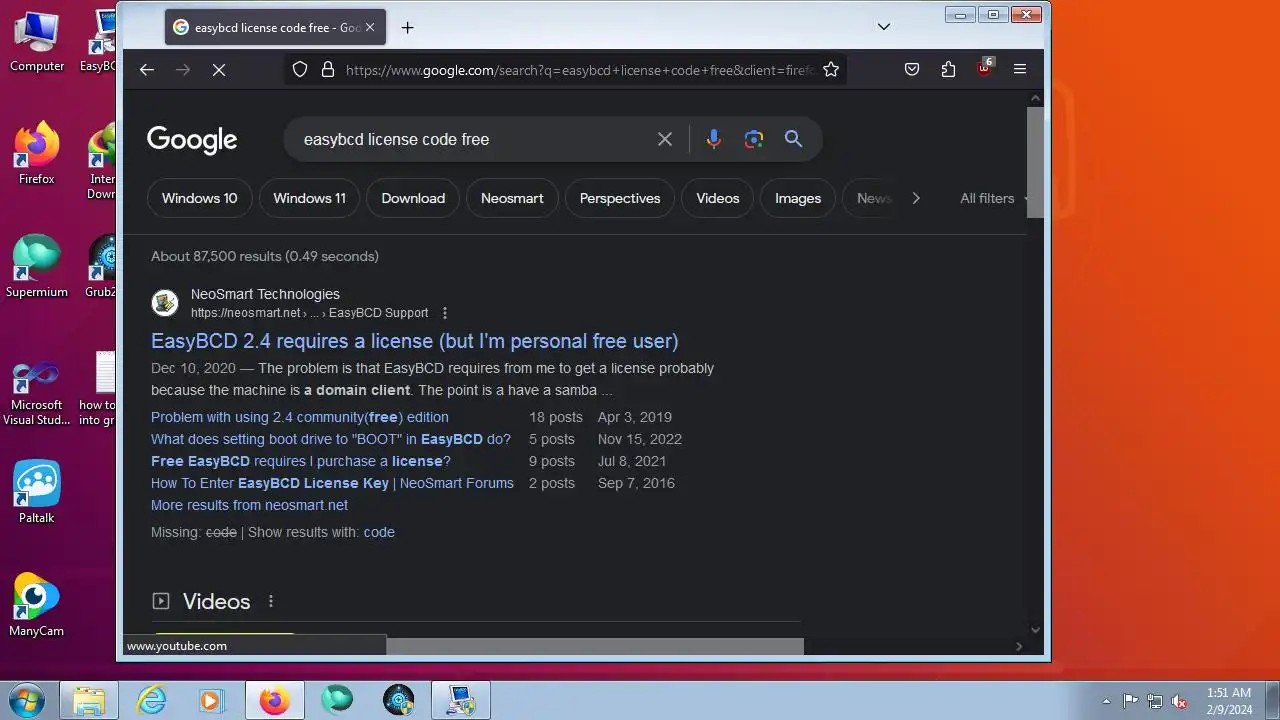
Task: Close the easybcd license code tab
Action: tap(369, 28)
